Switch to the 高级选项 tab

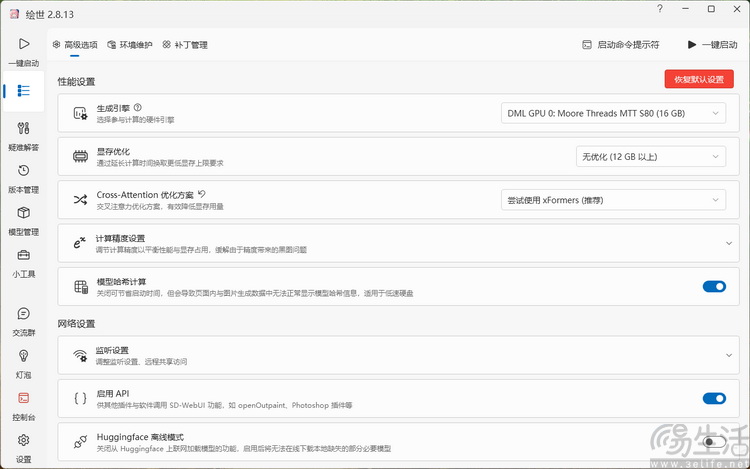point(75,45)
